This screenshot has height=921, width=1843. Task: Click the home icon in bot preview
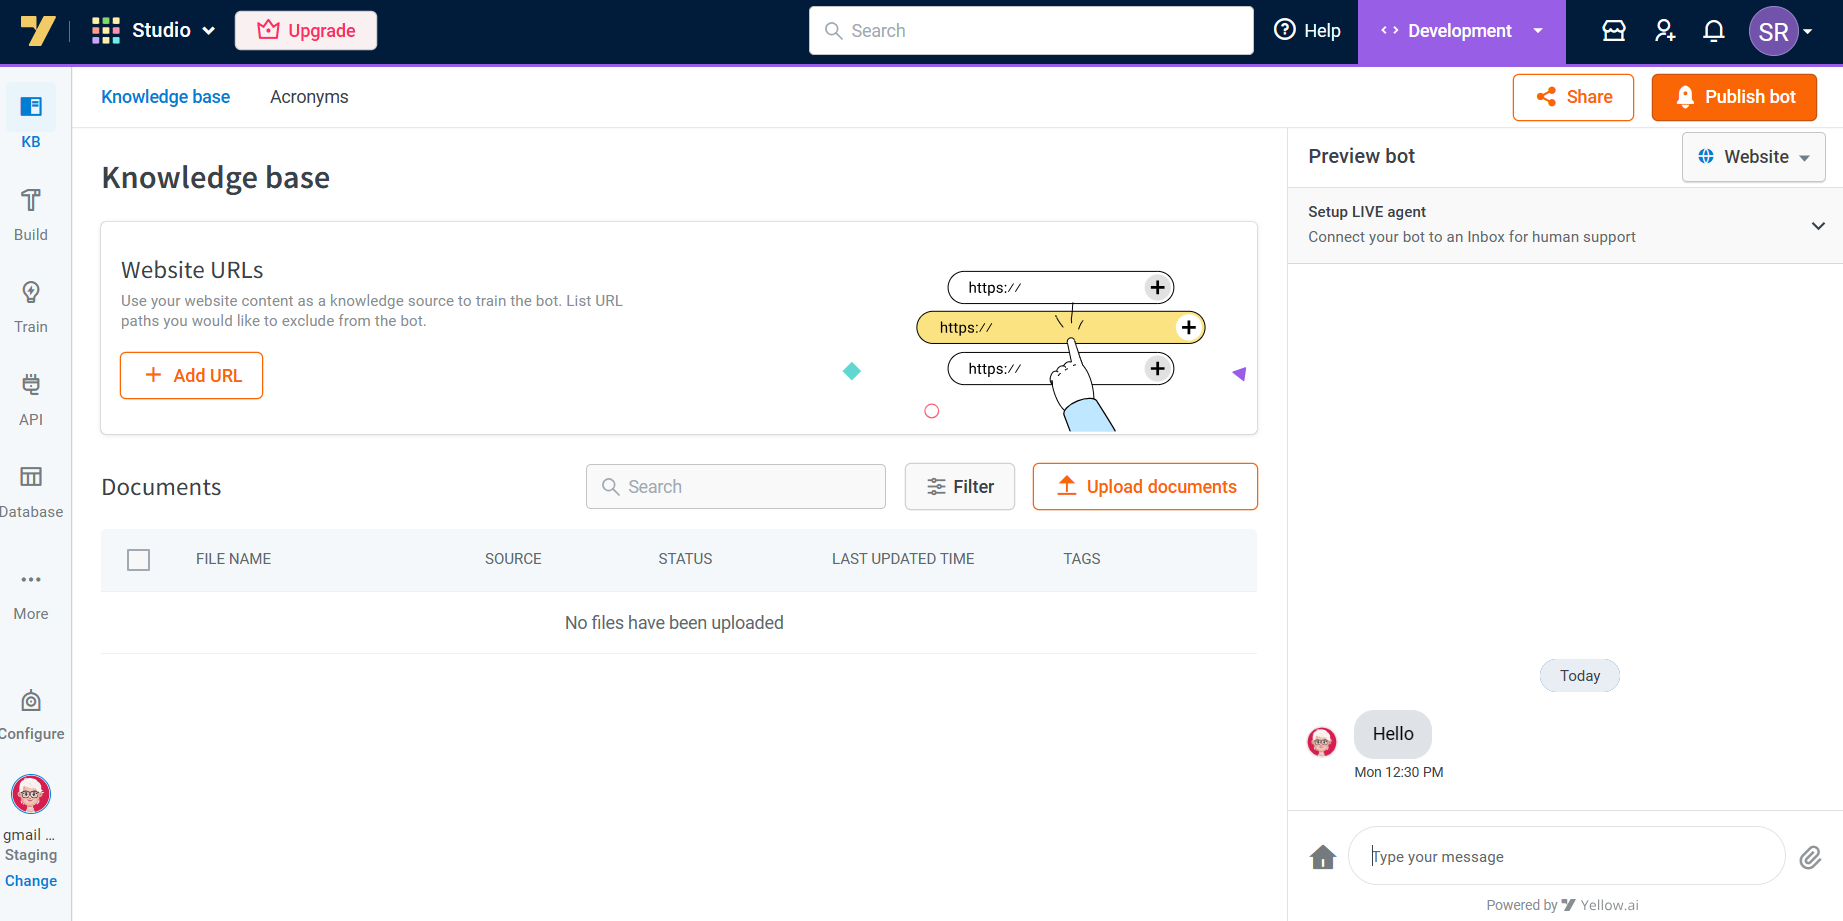coord(1322,857)
